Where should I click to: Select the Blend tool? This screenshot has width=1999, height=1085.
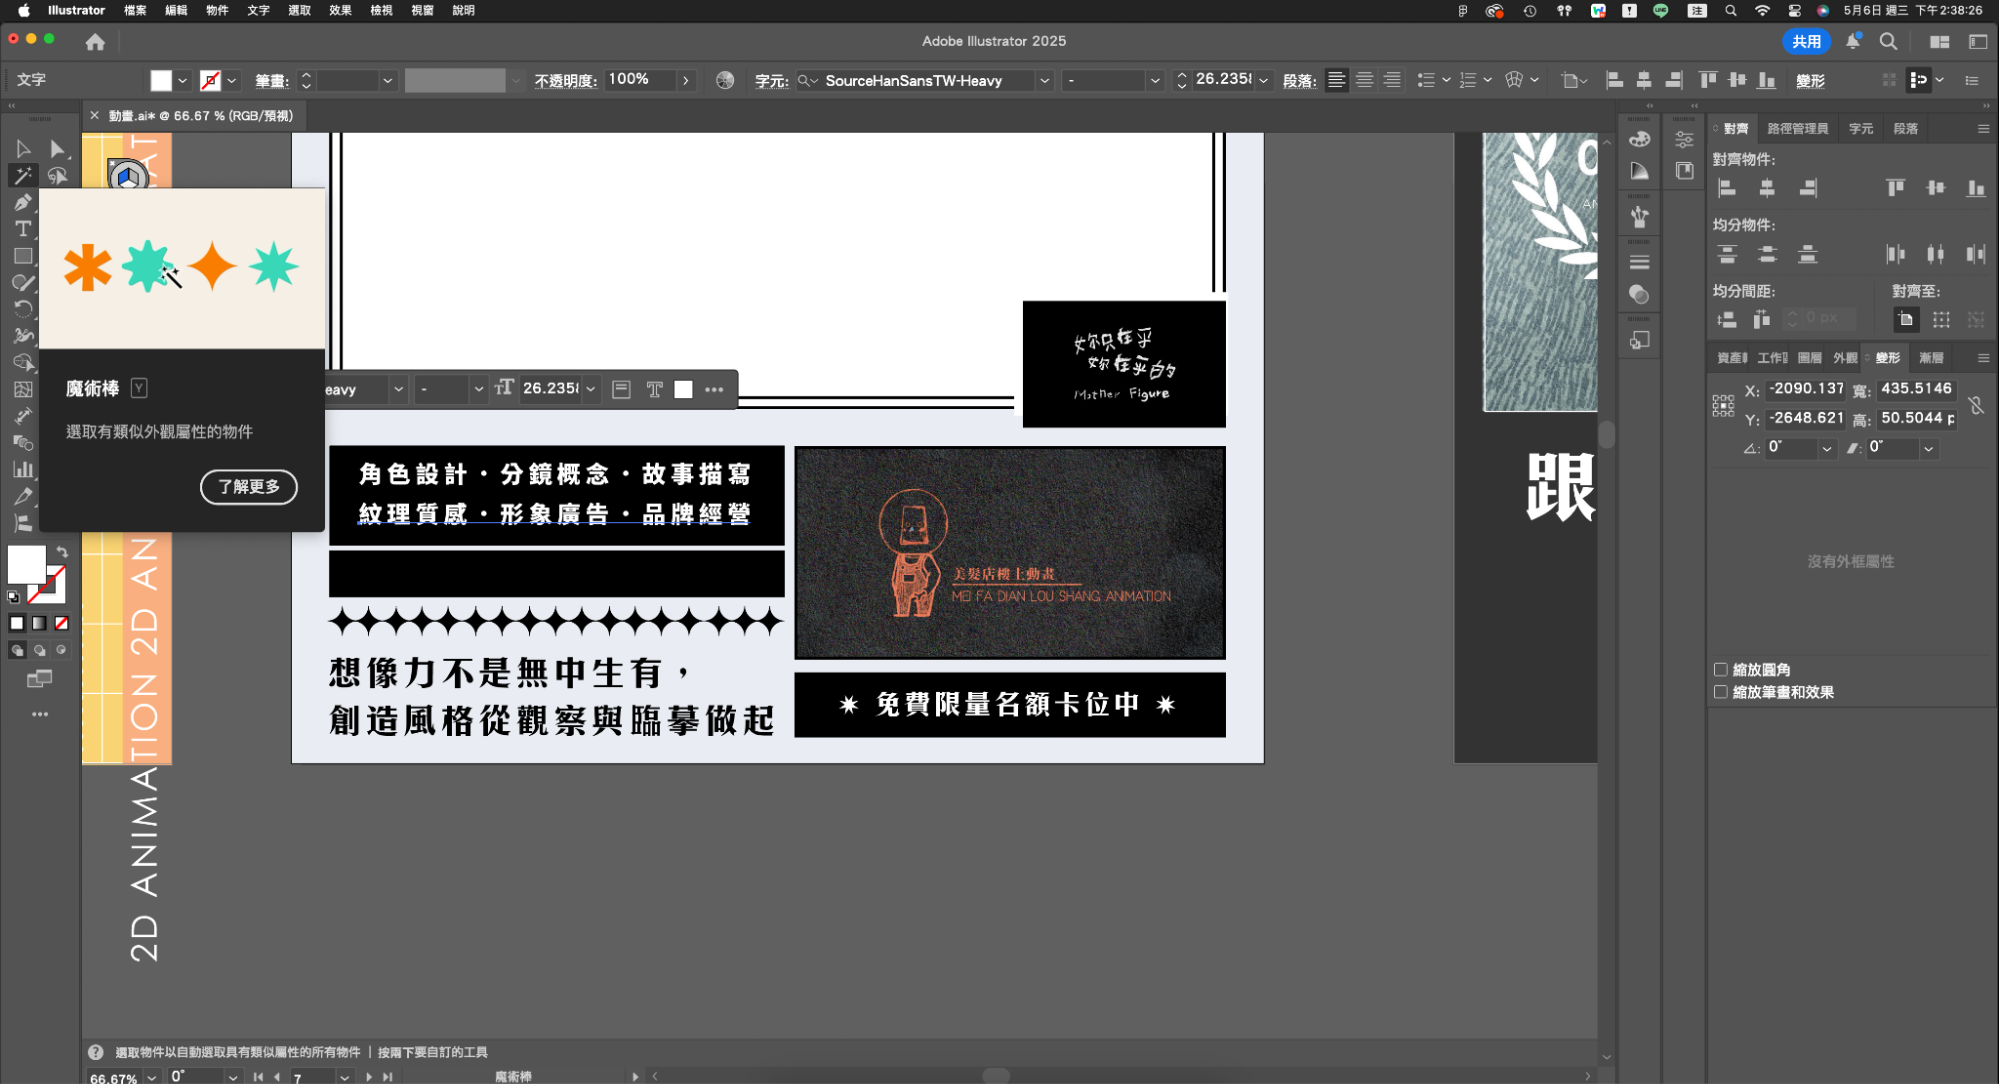coord(23,443)
